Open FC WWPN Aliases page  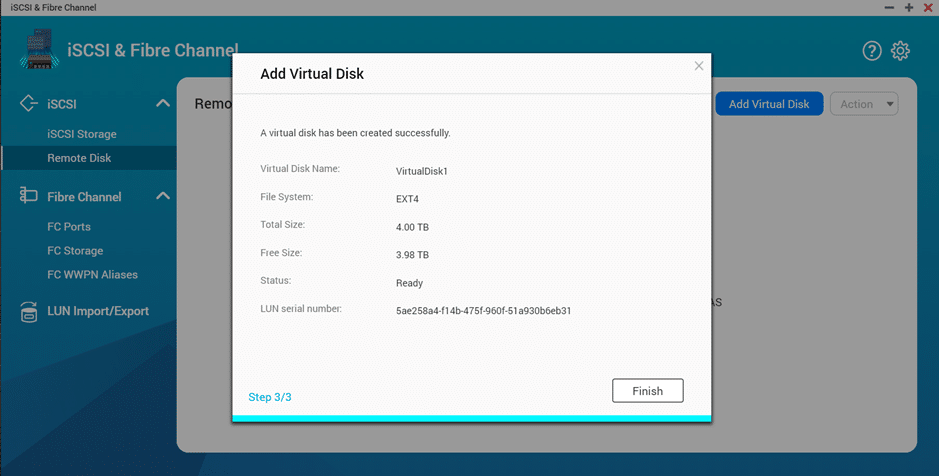pyautogui.click(x=92, y=275)
